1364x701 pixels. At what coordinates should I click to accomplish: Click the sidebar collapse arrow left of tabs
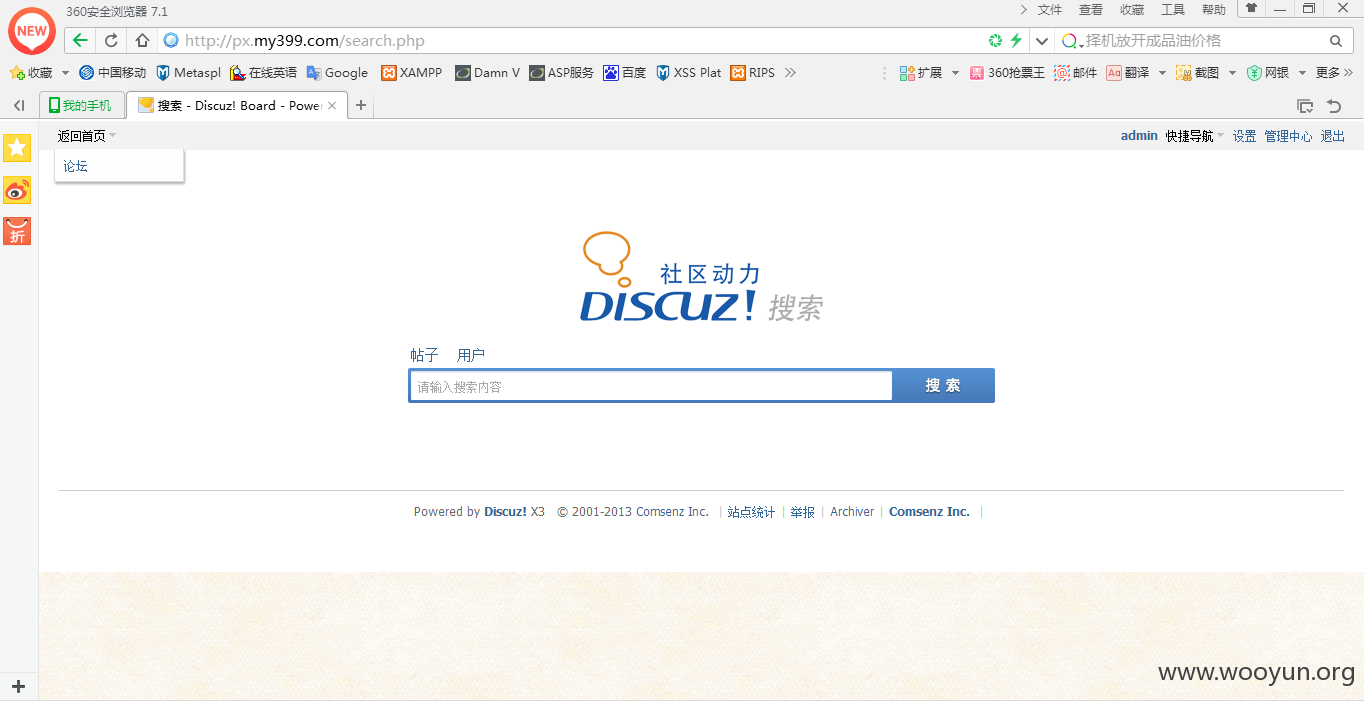click(x=19, y=105)
